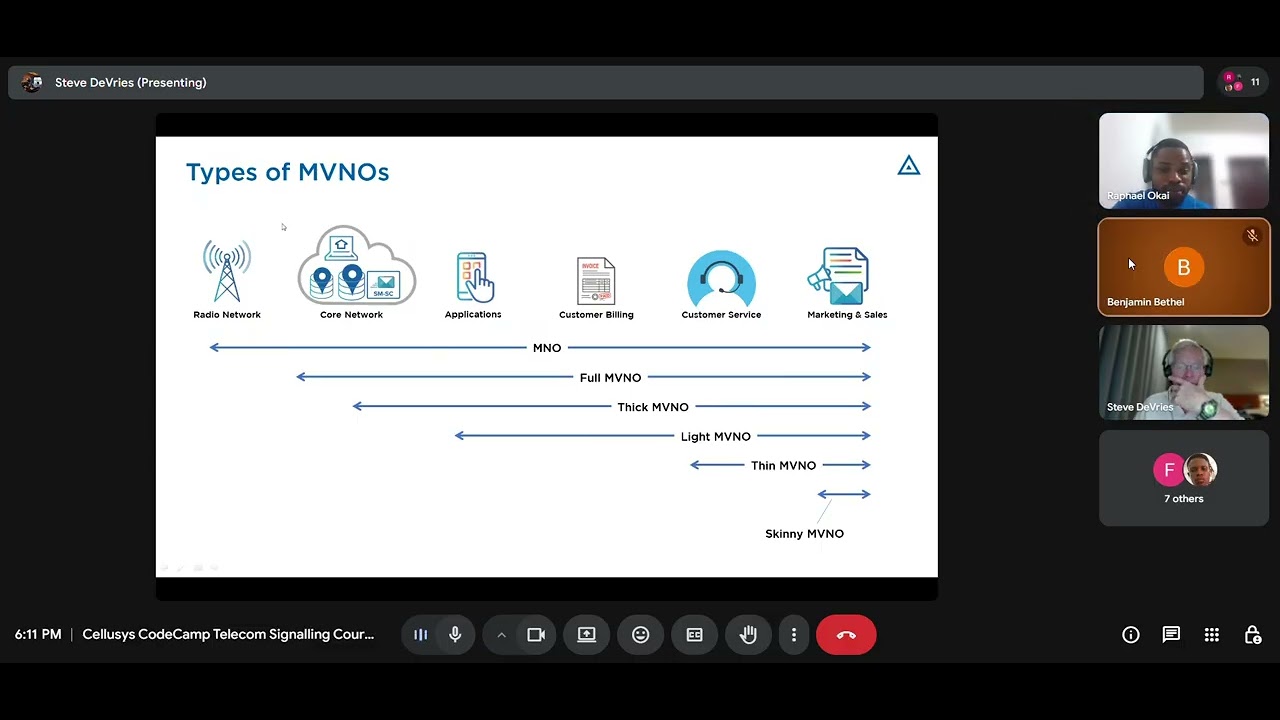Expand the audio settings chevron
Screen dimensions: 1280x720
coord(502,635)
